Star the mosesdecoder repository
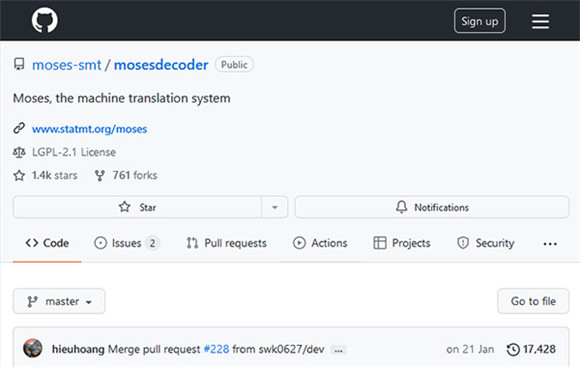Image resolution: width=580 pixels, height=367 pixels. [x=138, y=207]
